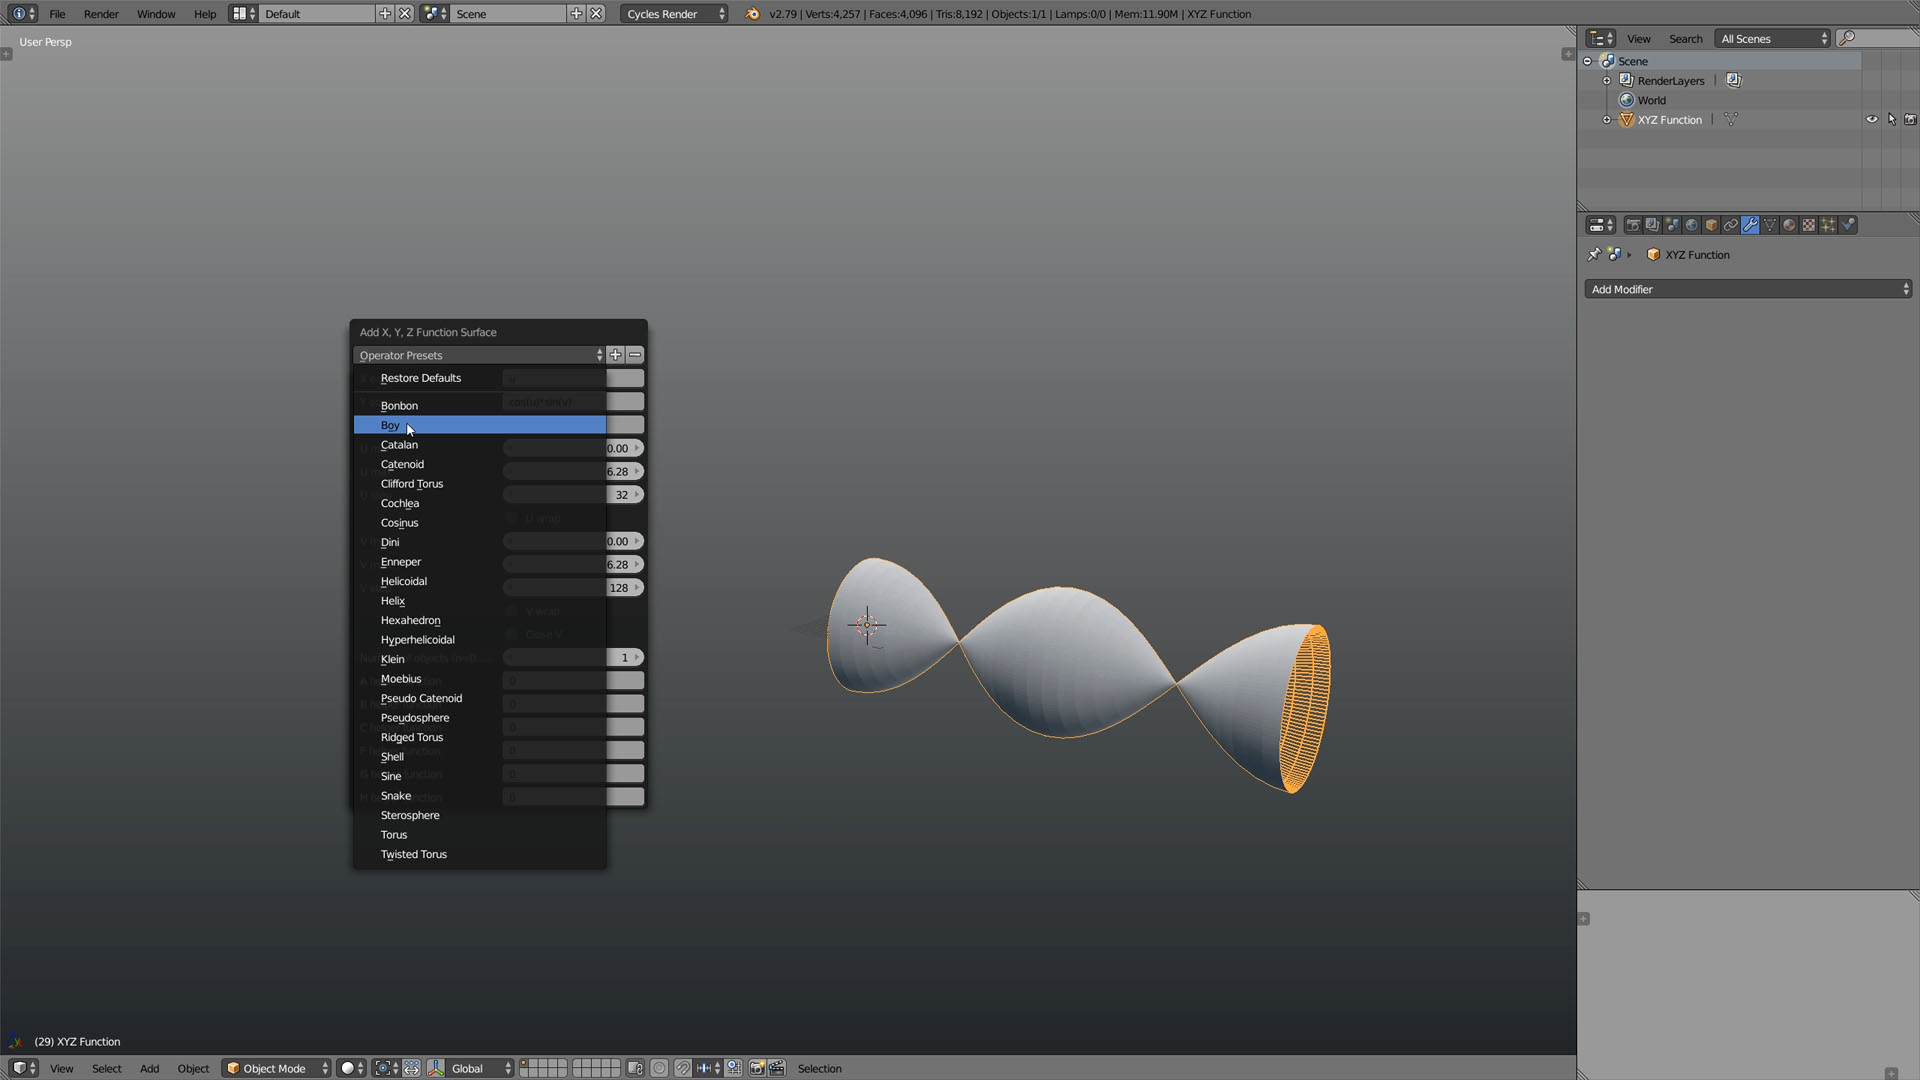This screenshot has width=1920, height=1080.
Task: Toggle lock camera and layers to scene
Action: (635, 1068)
